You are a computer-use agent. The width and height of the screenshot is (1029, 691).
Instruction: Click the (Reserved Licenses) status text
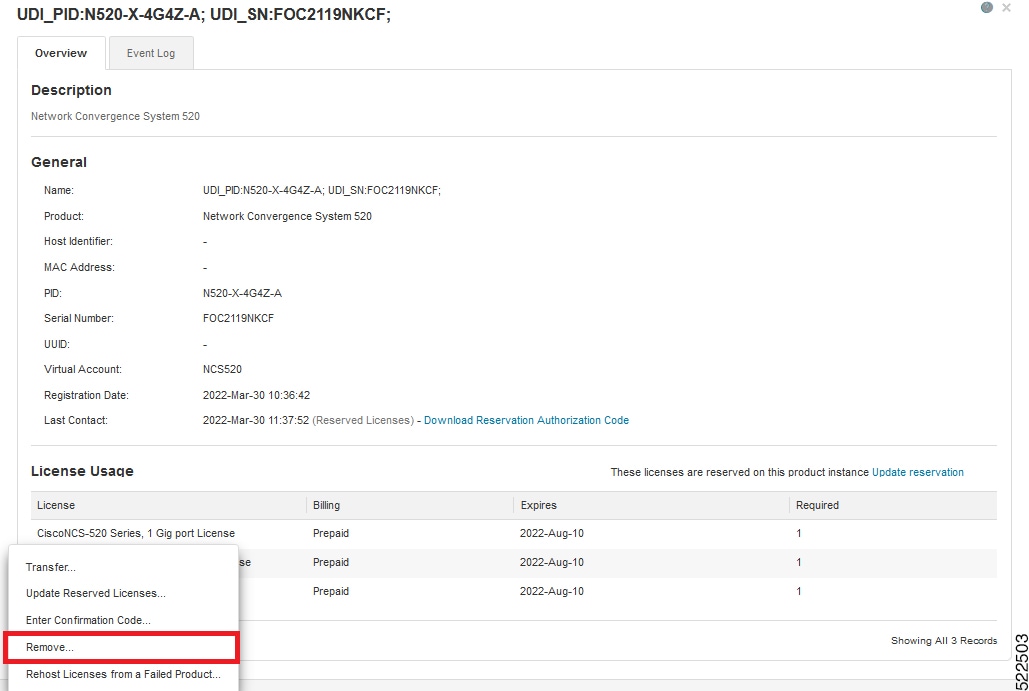point(363,421)
